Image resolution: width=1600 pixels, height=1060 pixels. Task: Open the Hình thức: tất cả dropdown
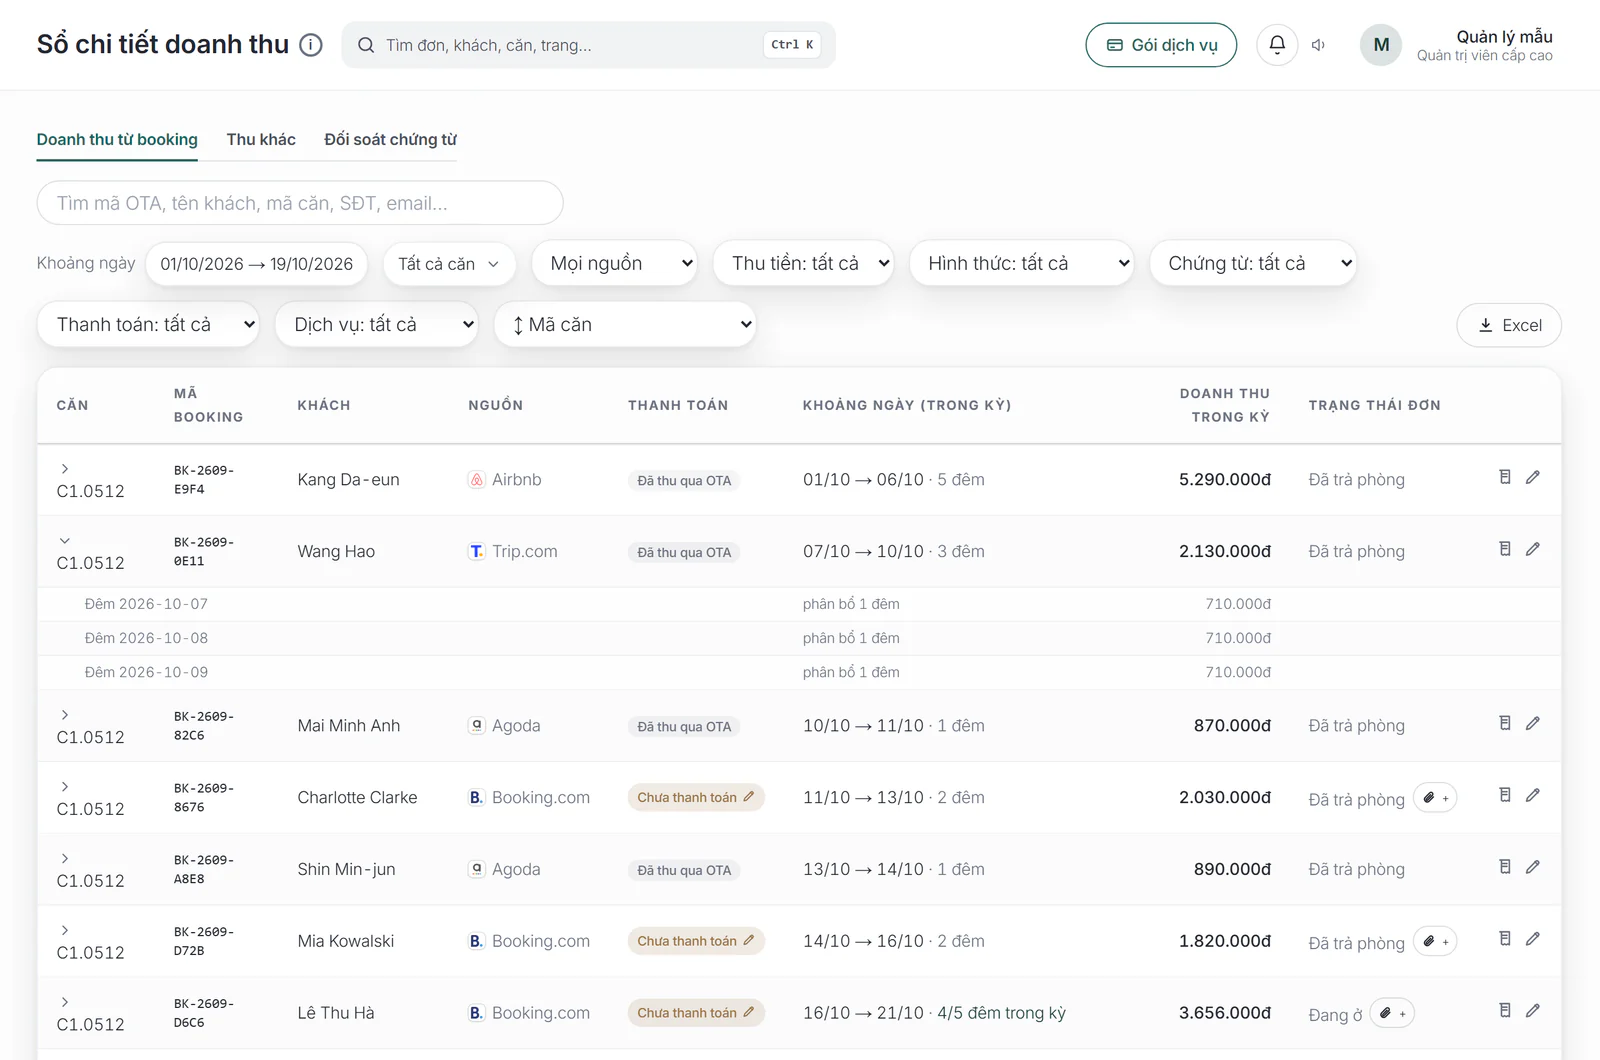click(1021, 264)
